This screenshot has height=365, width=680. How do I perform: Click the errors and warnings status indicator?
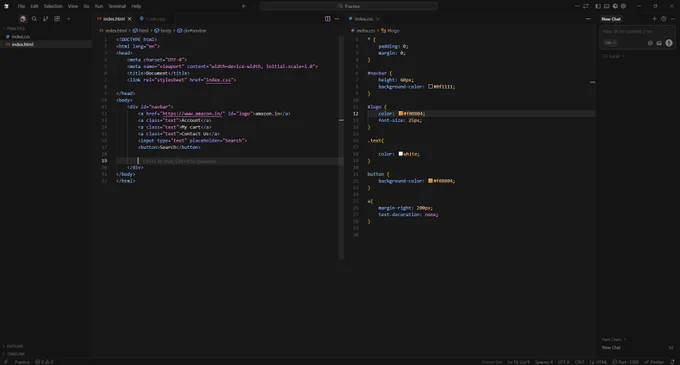(44, 362)
